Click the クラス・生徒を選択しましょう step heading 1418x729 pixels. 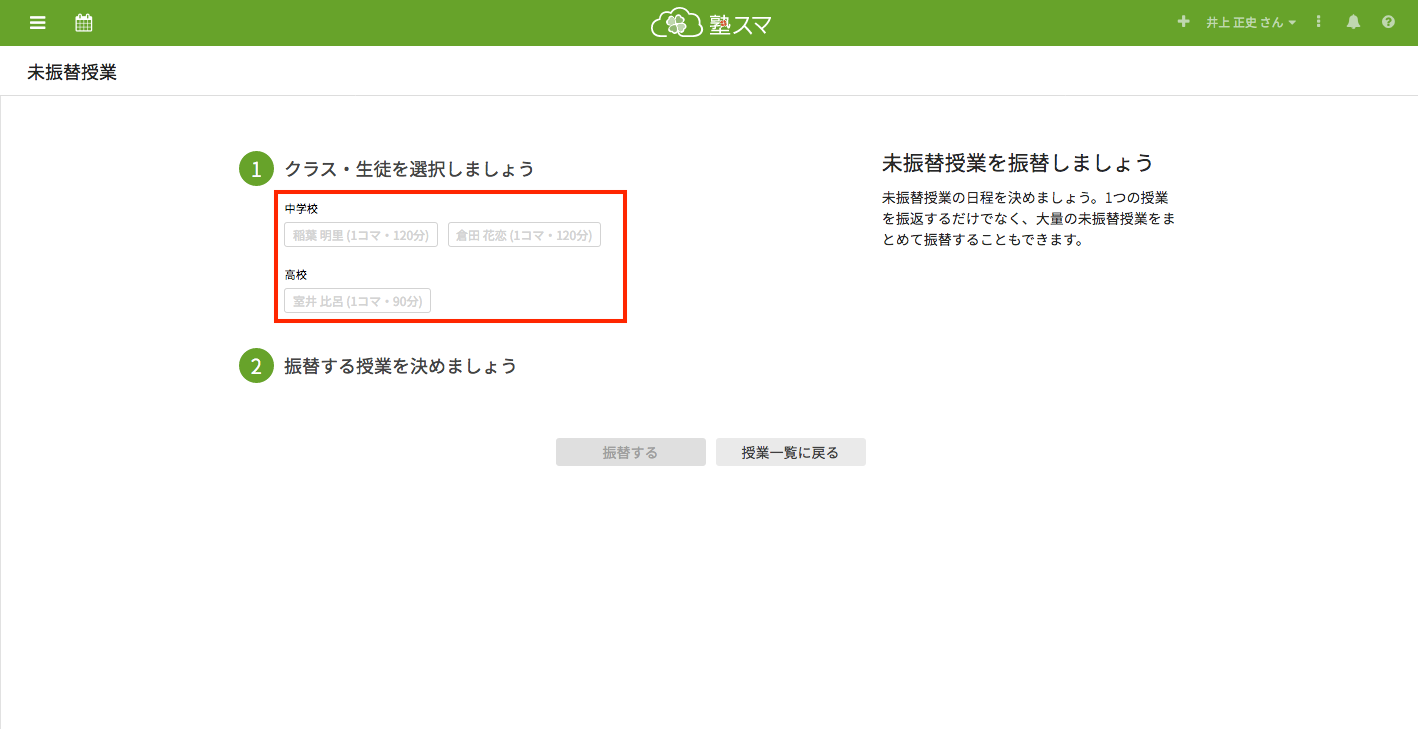coord(409,169)
